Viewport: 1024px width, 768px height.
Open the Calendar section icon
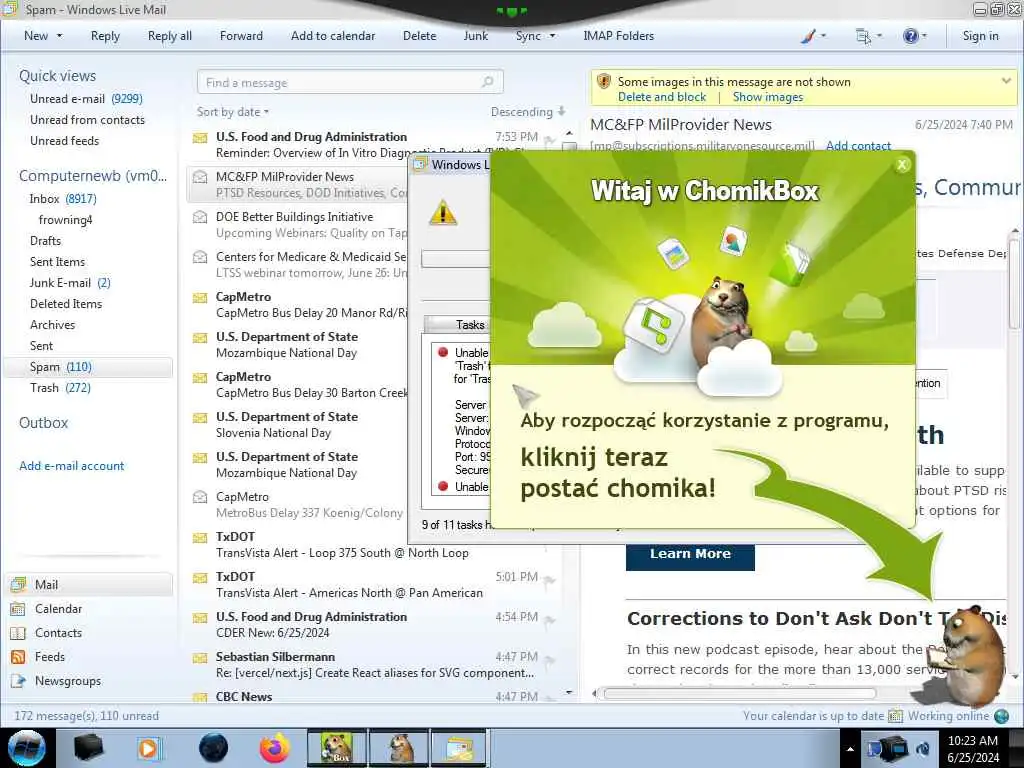pos(18,609)
